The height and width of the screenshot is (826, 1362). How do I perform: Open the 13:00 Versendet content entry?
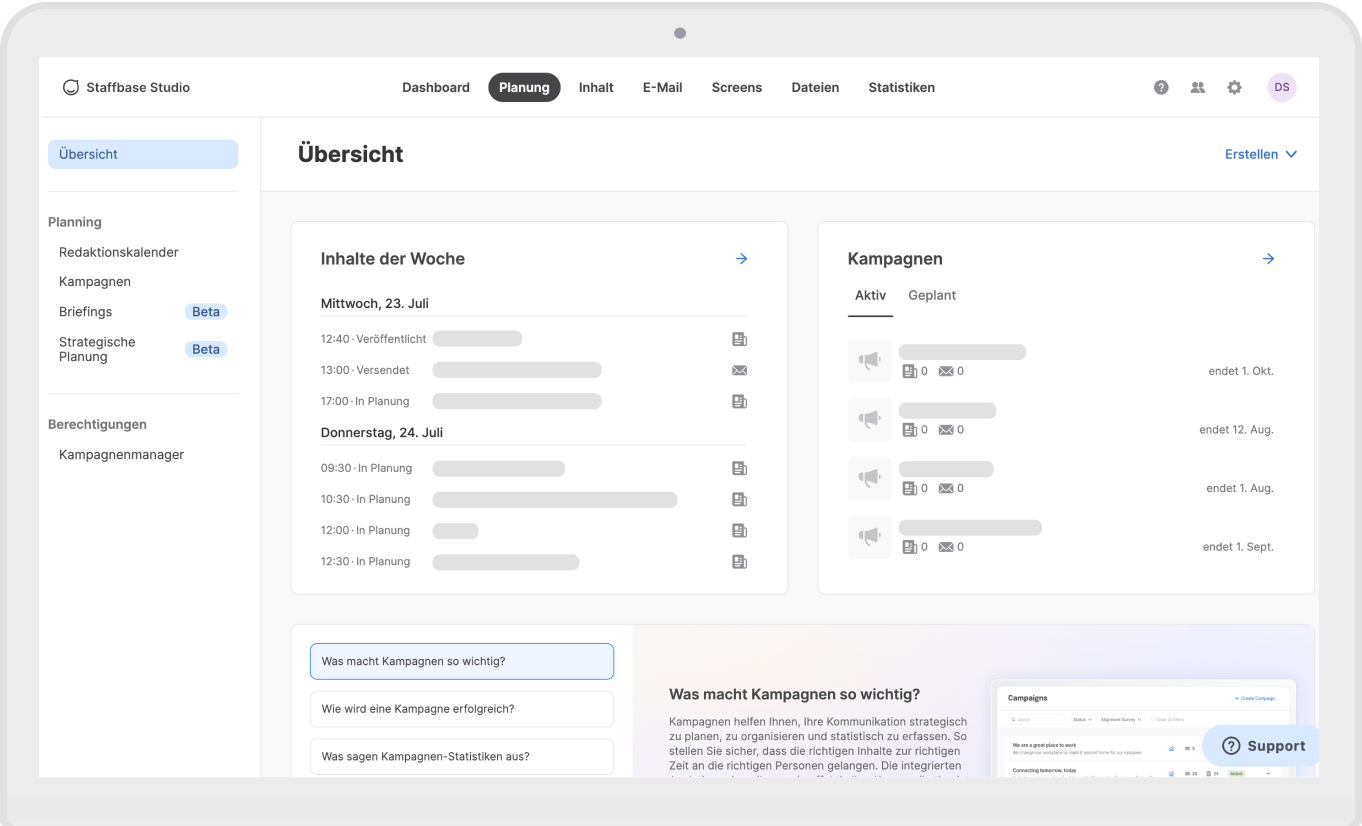coord(534,370)
